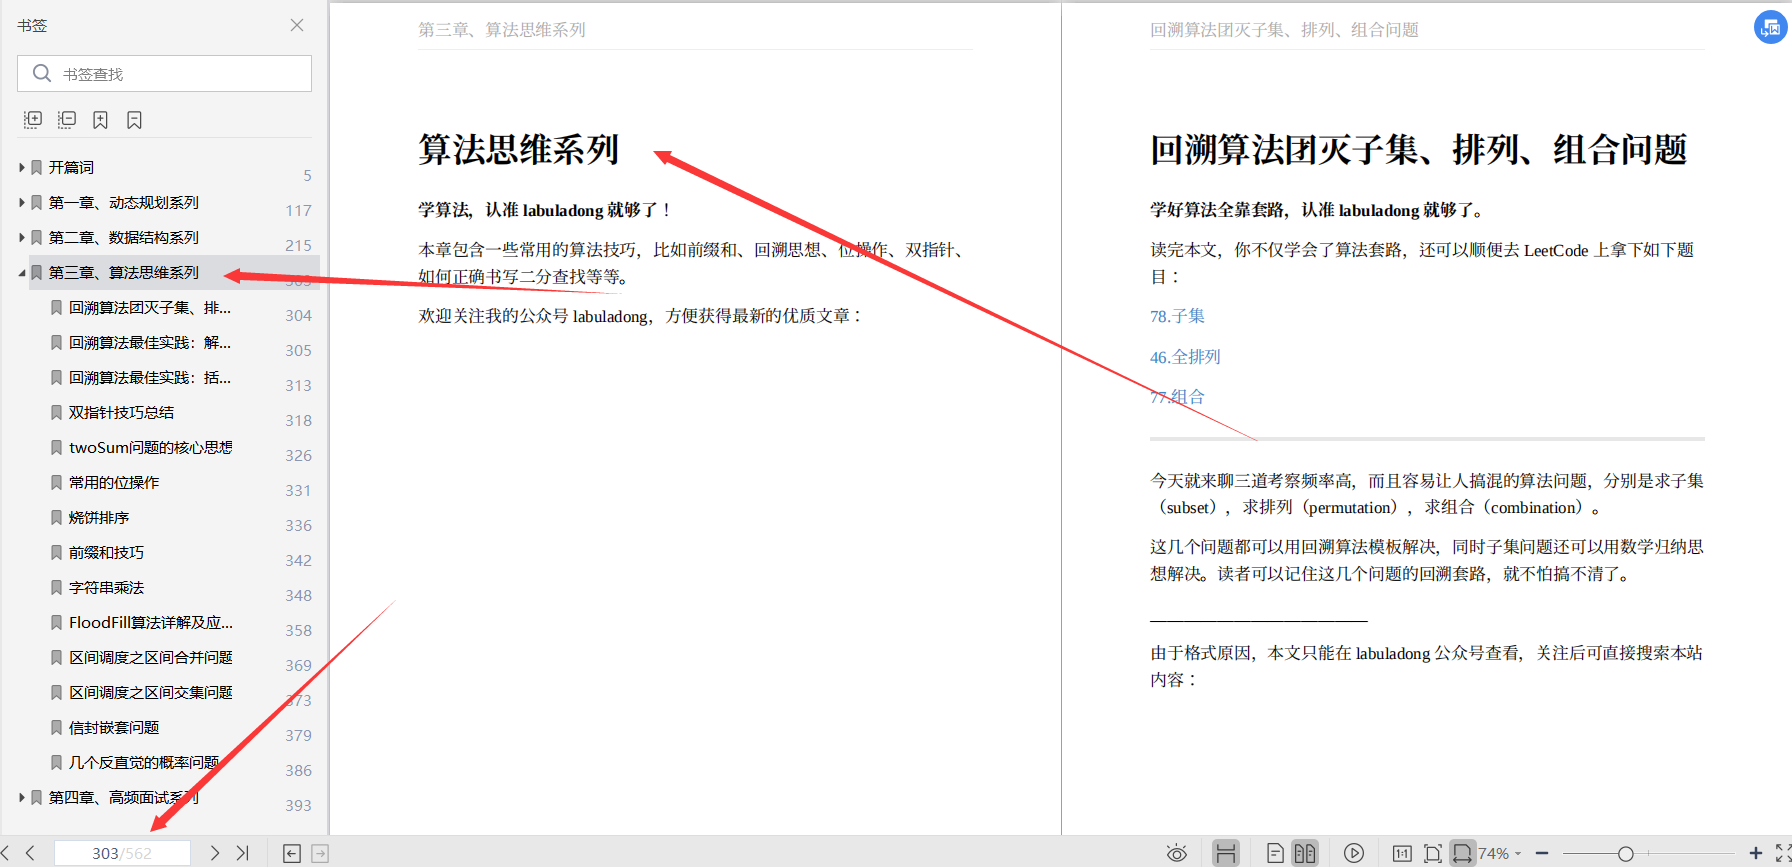Open bookmark 回溯算法团灭子集、排...
Screen dimensions: 1792x867
[x=150, y=307]
